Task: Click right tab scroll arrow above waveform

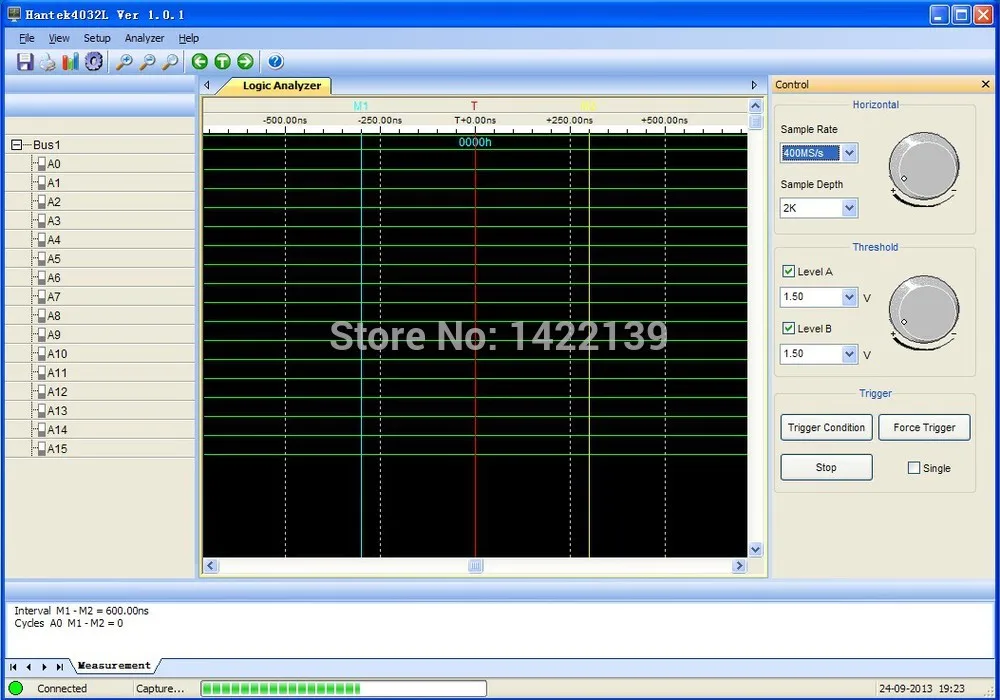Action: point(754,85)
